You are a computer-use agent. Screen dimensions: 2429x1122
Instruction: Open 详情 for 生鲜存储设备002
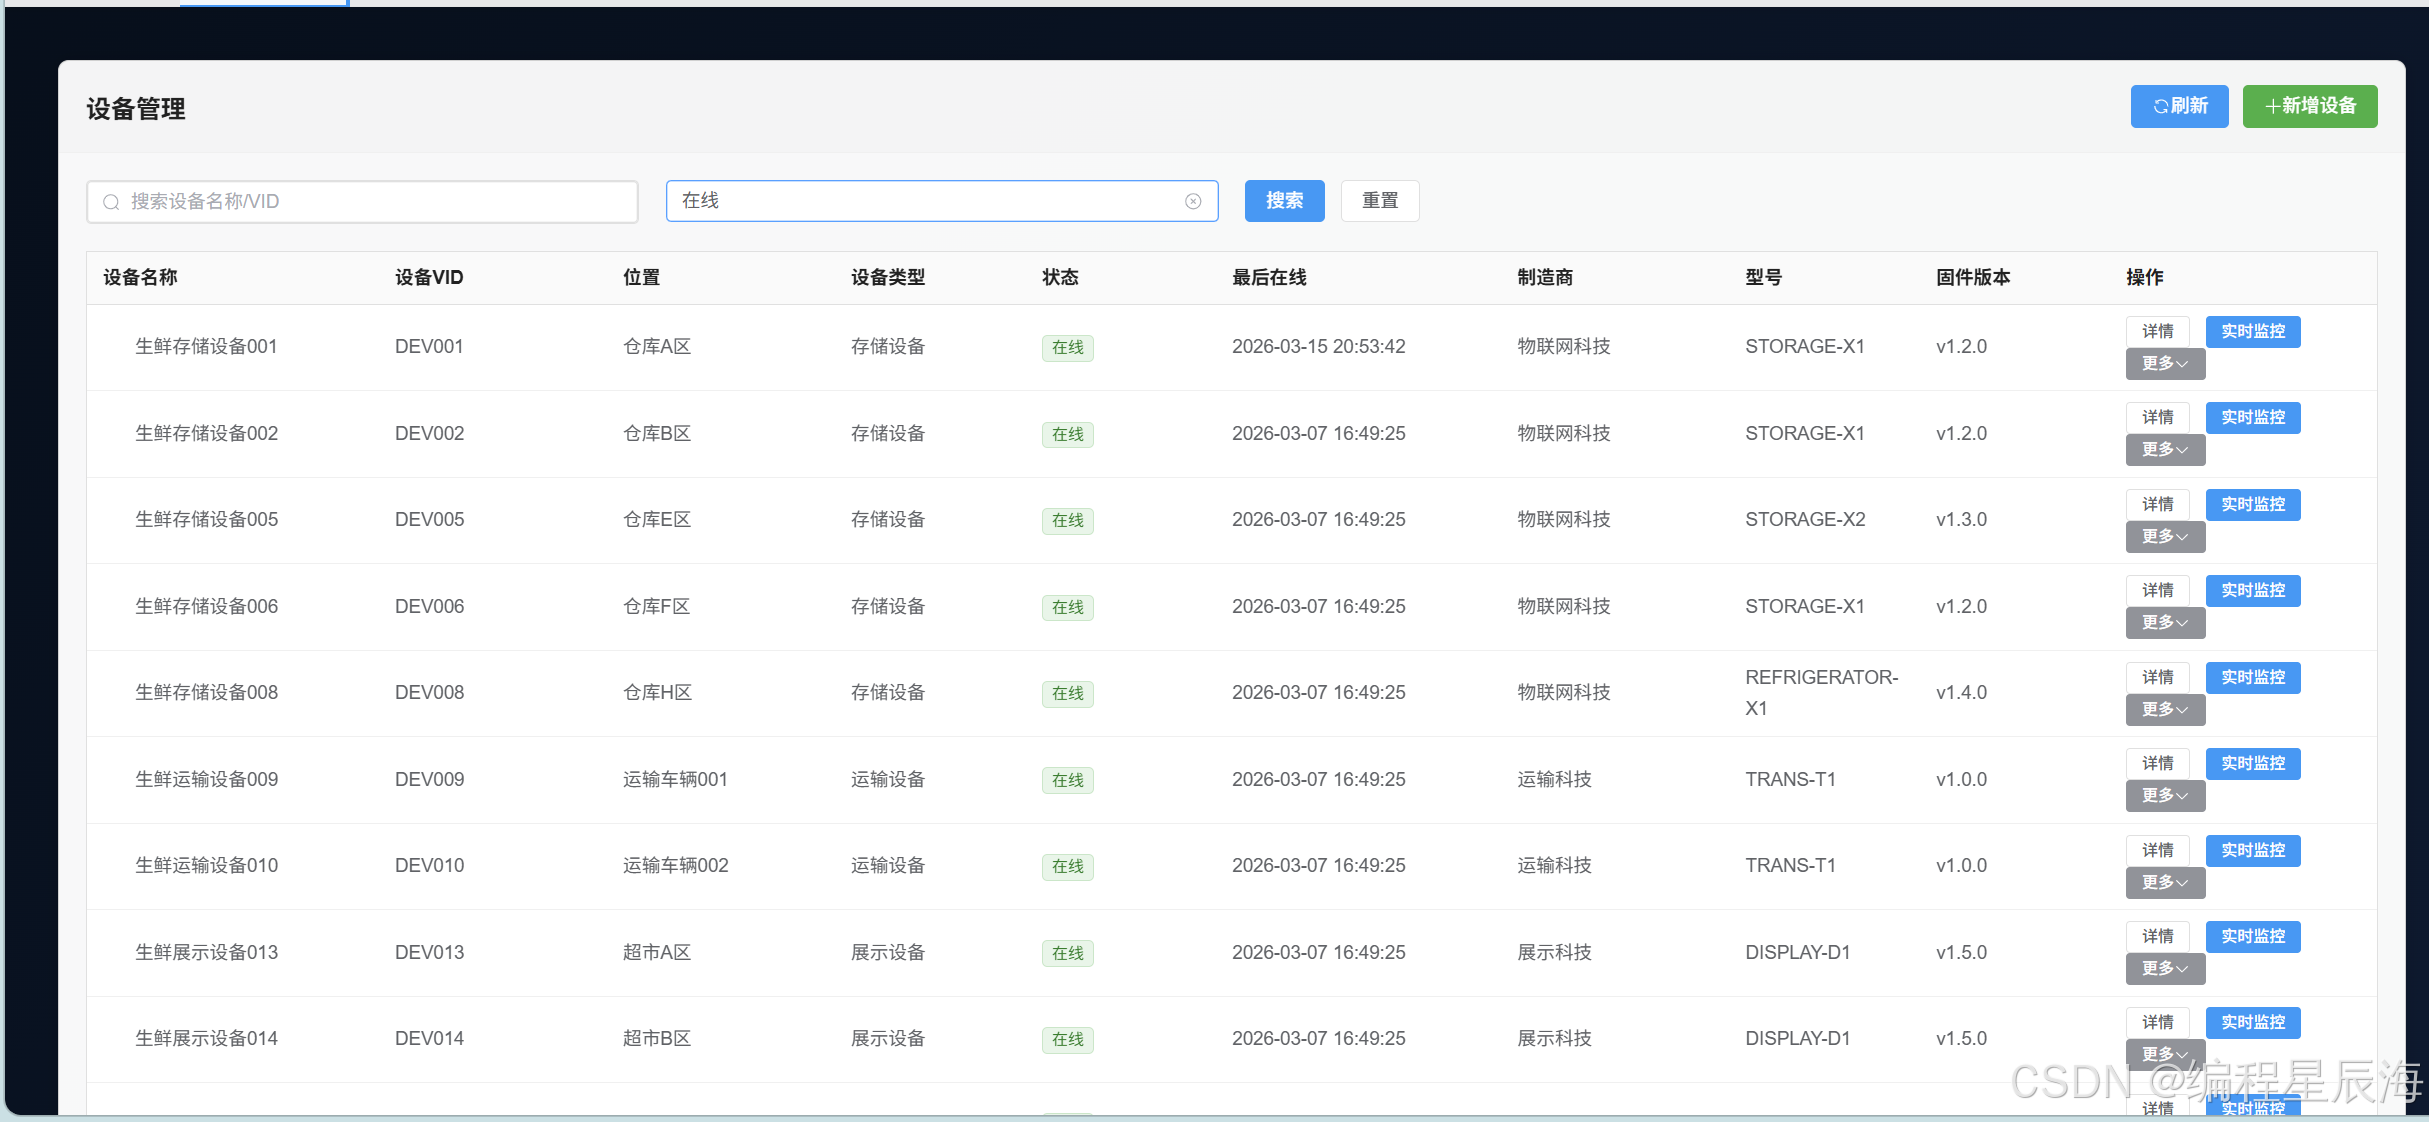coord(2157,417)
